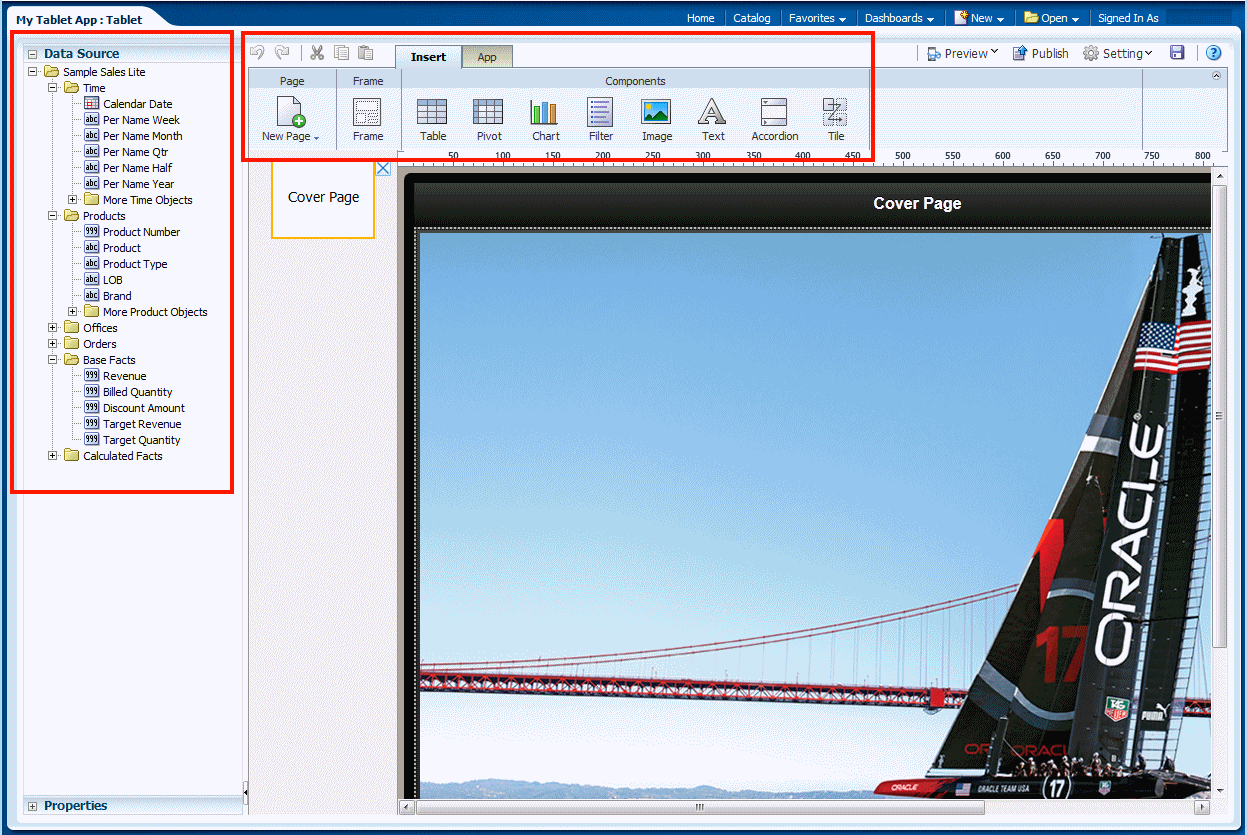Collapse the Base Facts folder
Image resolution: width=1248 pixels, height=835 pixels.
(53, 360)
